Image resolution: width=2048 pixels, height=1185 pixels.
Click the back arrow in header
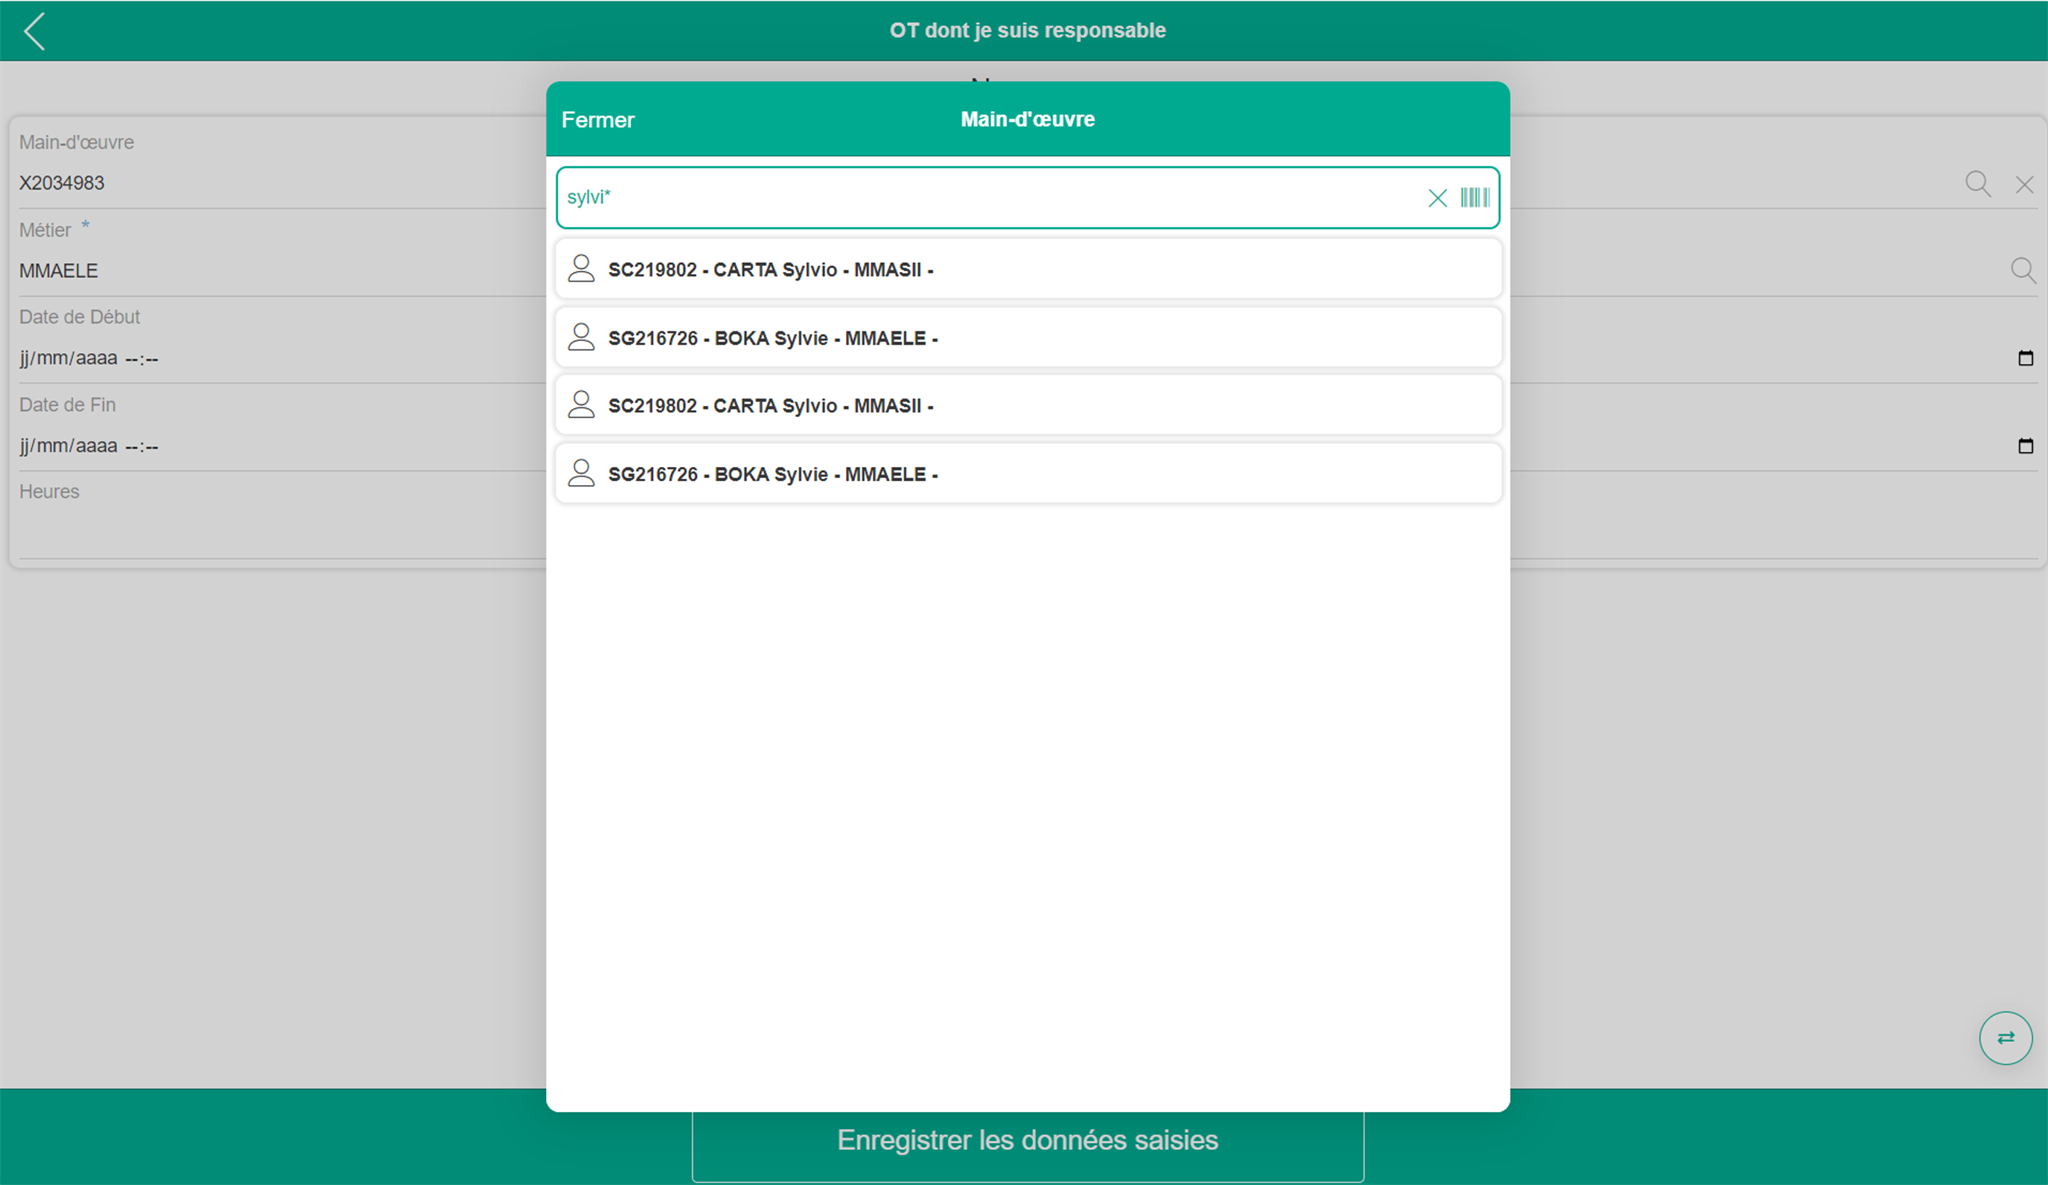coord(35,31)
